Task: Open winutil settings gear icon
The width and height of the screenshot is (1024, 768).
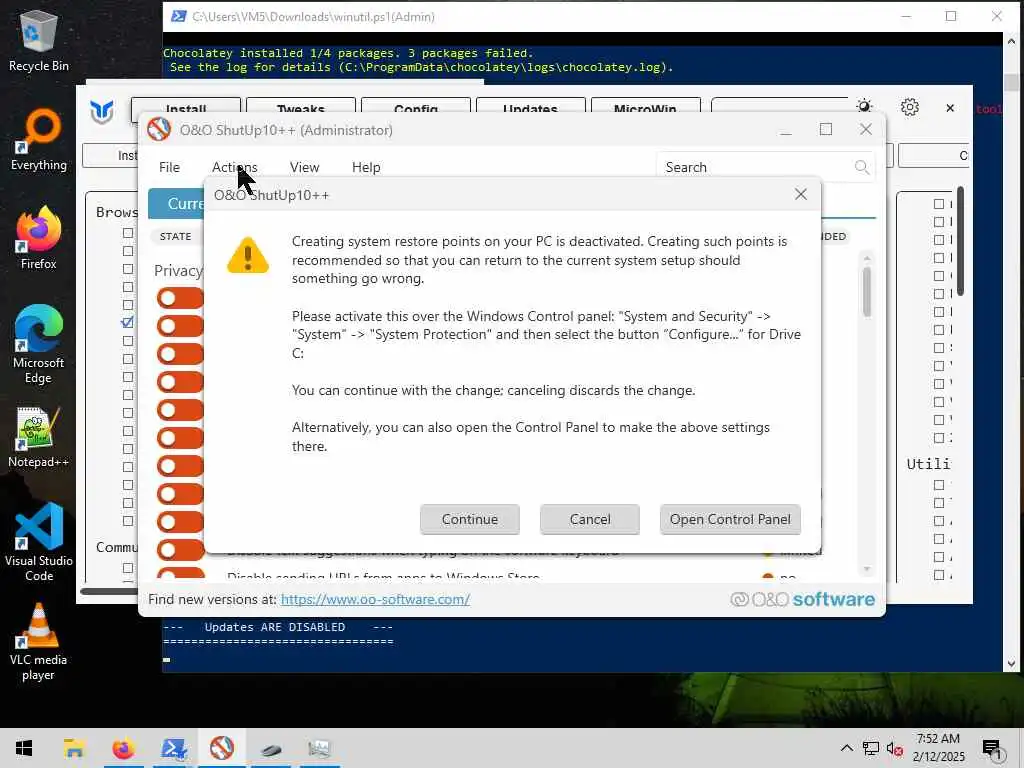Action: point(910,106)
